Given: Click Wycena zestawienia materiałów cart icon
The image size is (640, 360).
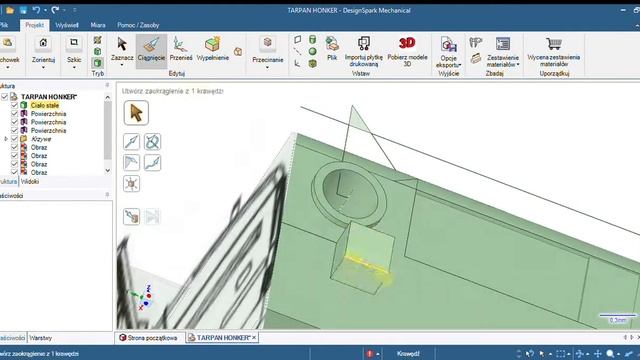Looking at the screenshot, I should coord(553,43).
